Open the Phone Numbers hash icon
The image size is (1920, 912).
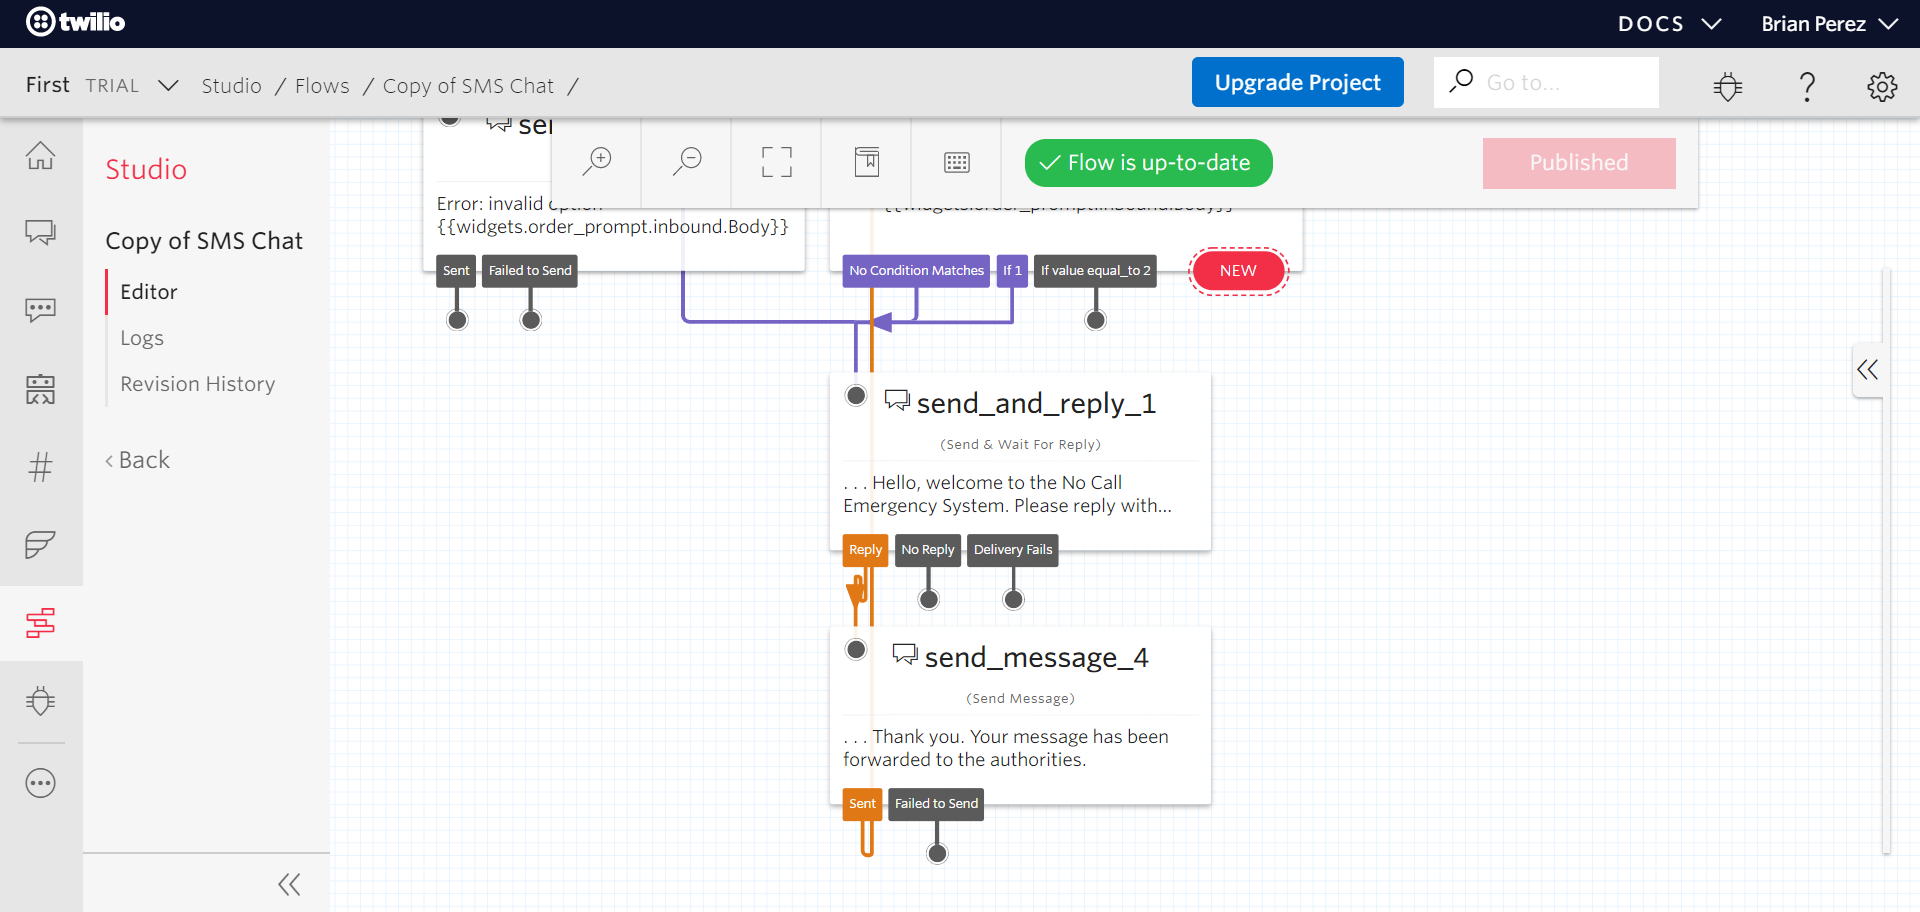[x=41, y=467]
